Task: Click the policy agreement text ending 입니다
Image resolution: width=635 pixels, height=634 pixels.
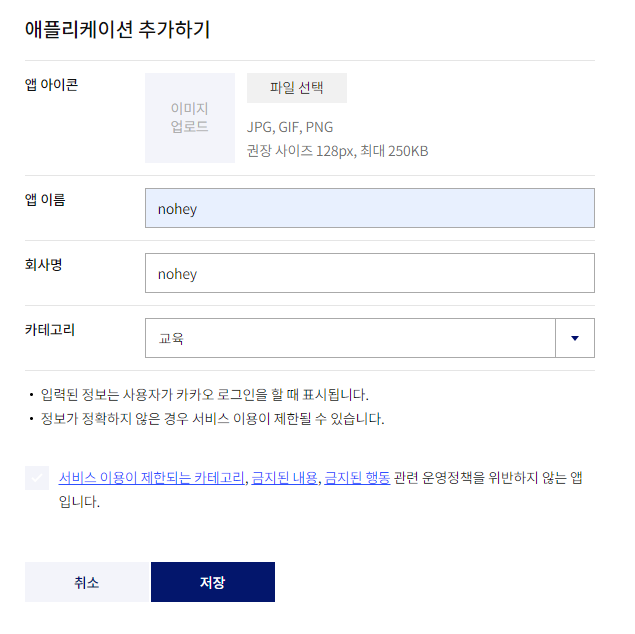Action: click(x=320, y=490)
